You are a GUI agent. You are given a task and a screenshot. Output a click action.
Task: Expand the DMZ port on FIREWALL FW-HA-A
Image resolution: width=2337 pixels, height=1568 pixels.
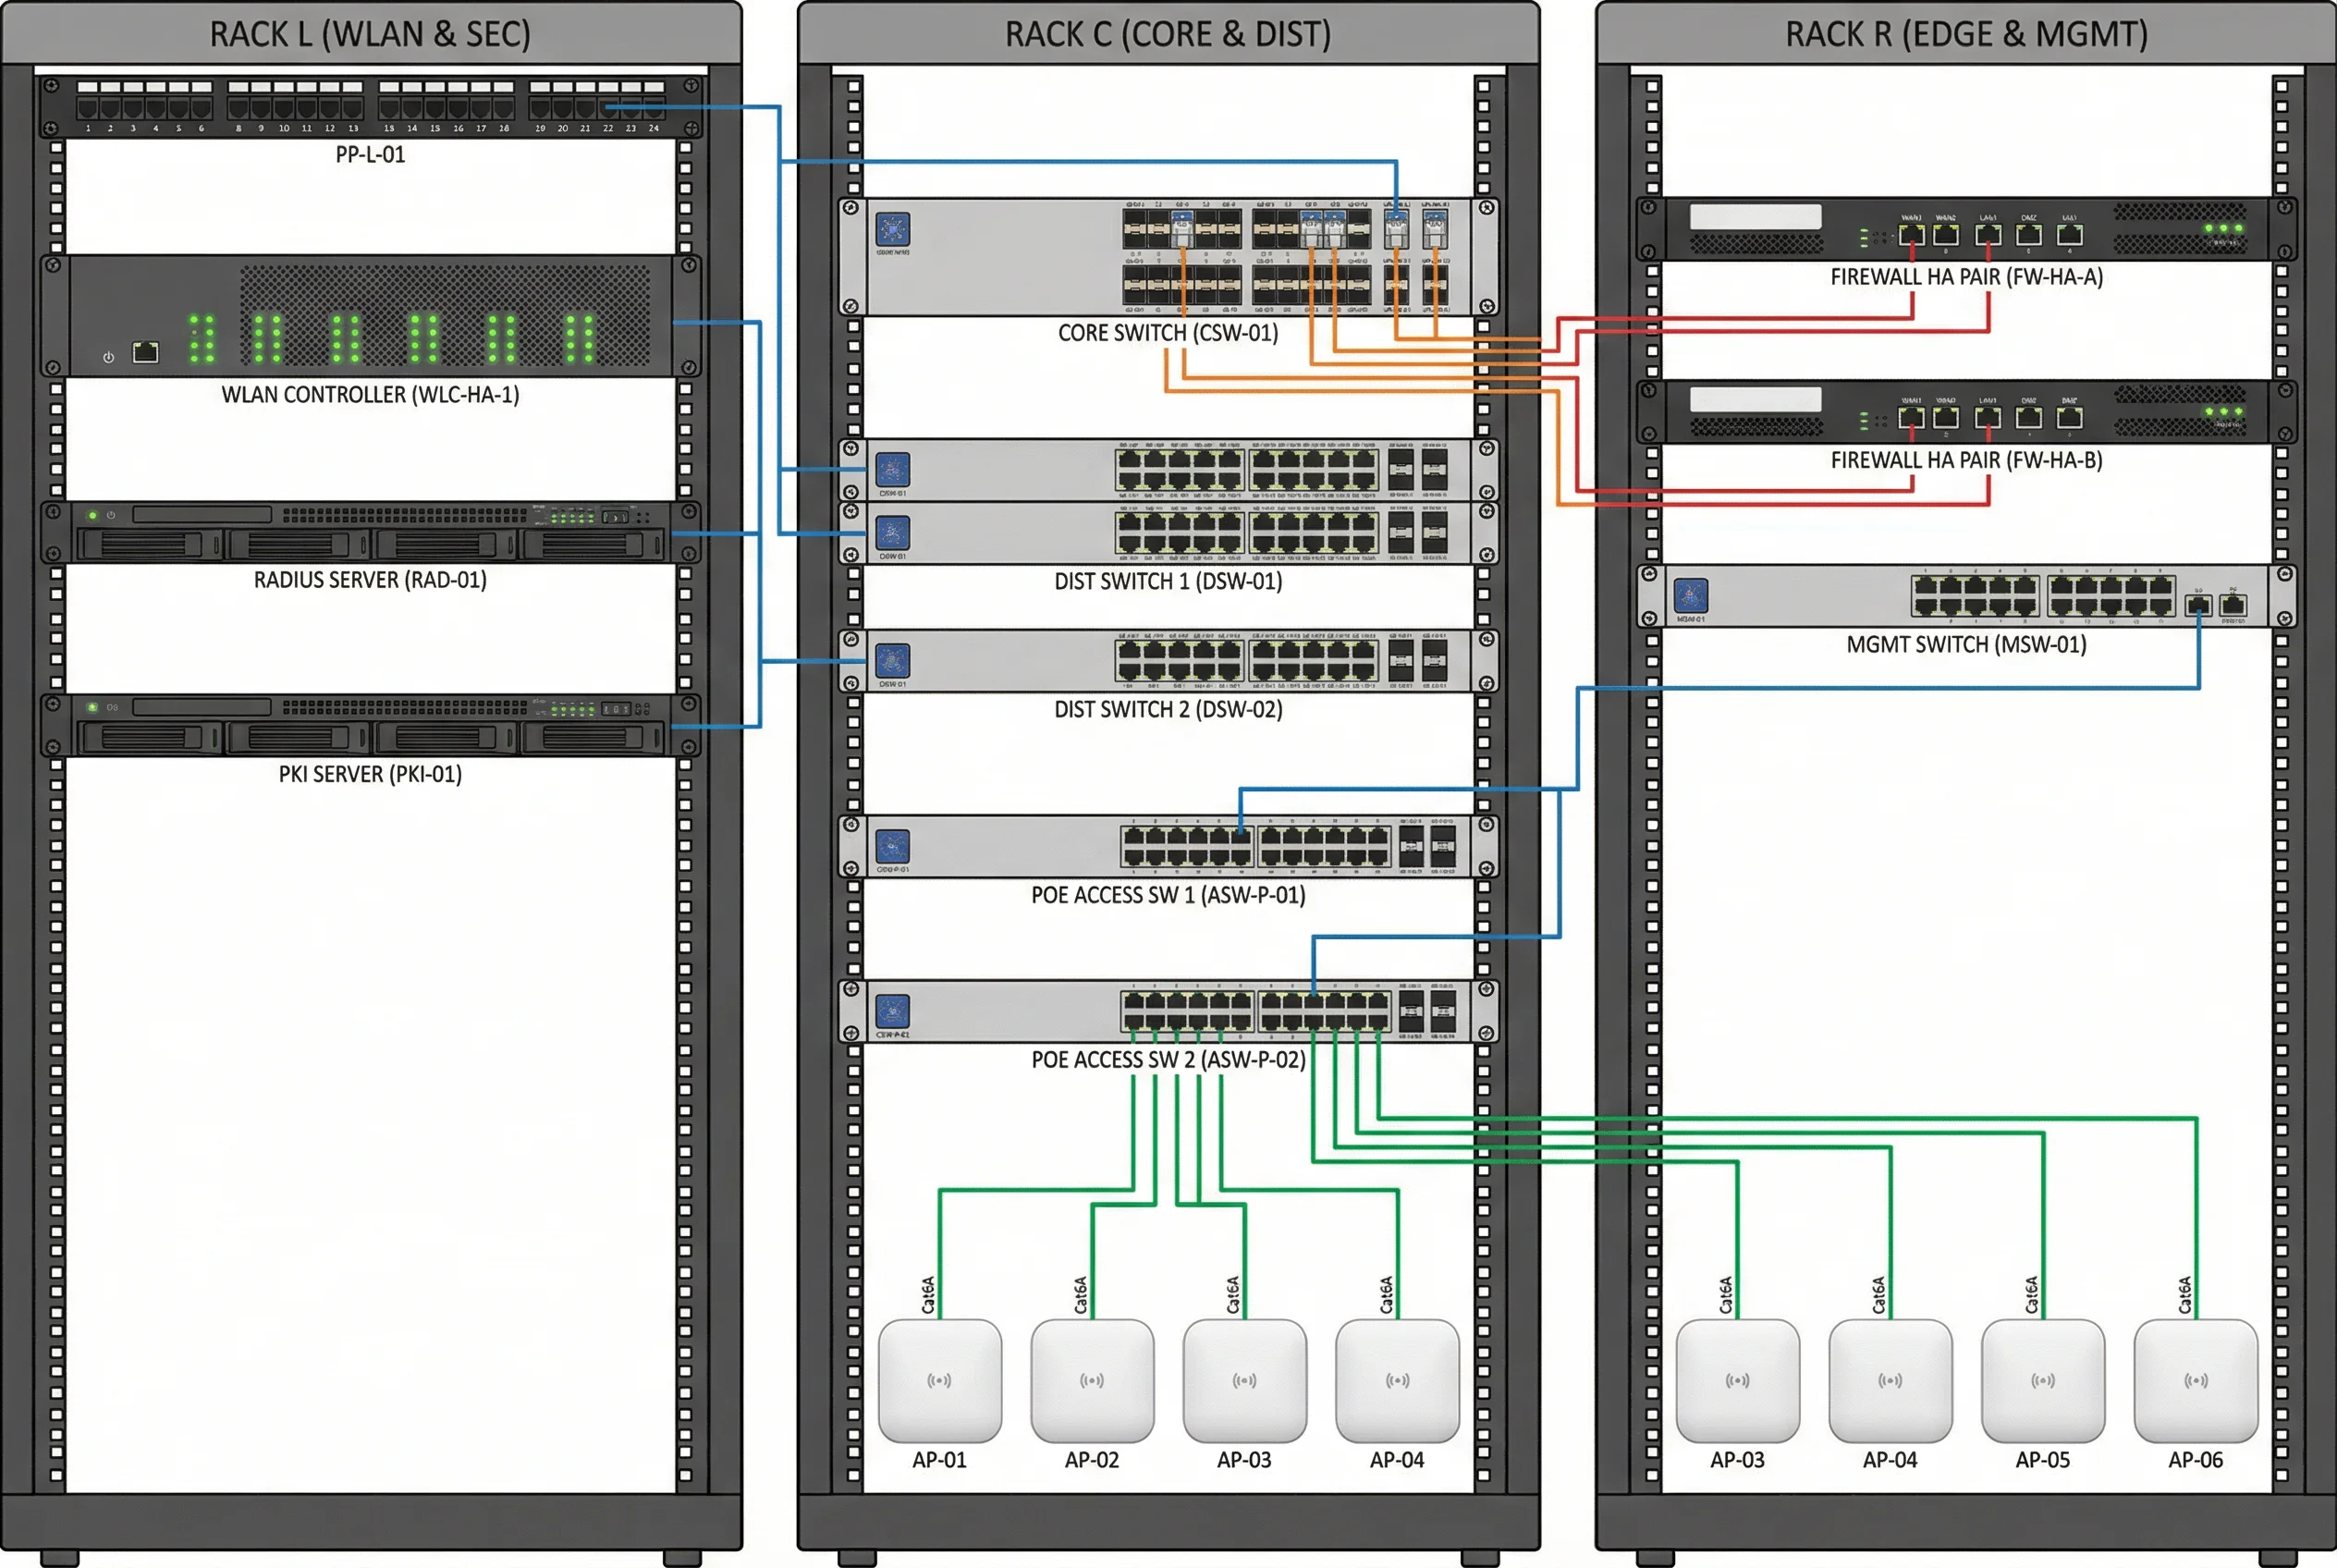tap(2028, 235)
